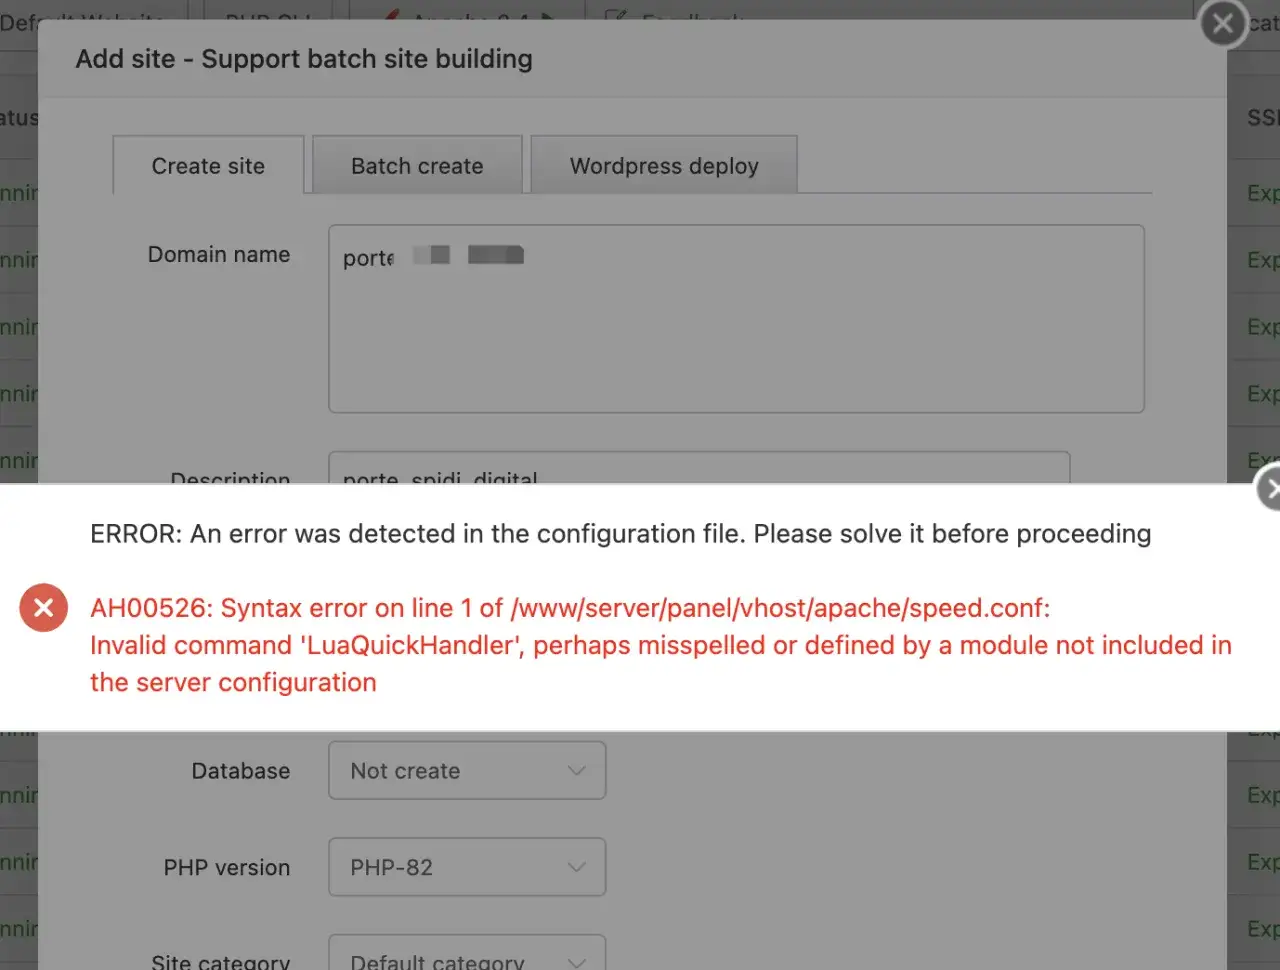Expand the Database dropdown chevron
Screen dimensions: 1280x970
coord(576,771)
